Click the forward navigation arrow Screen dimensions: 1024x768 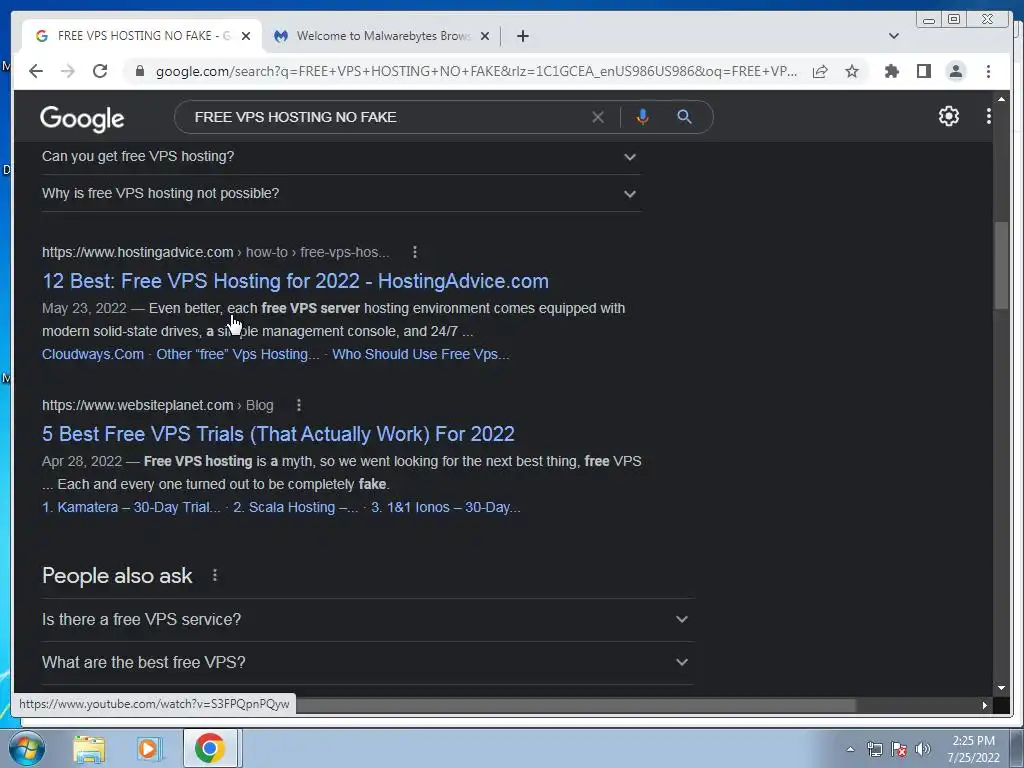click(68, 71)
